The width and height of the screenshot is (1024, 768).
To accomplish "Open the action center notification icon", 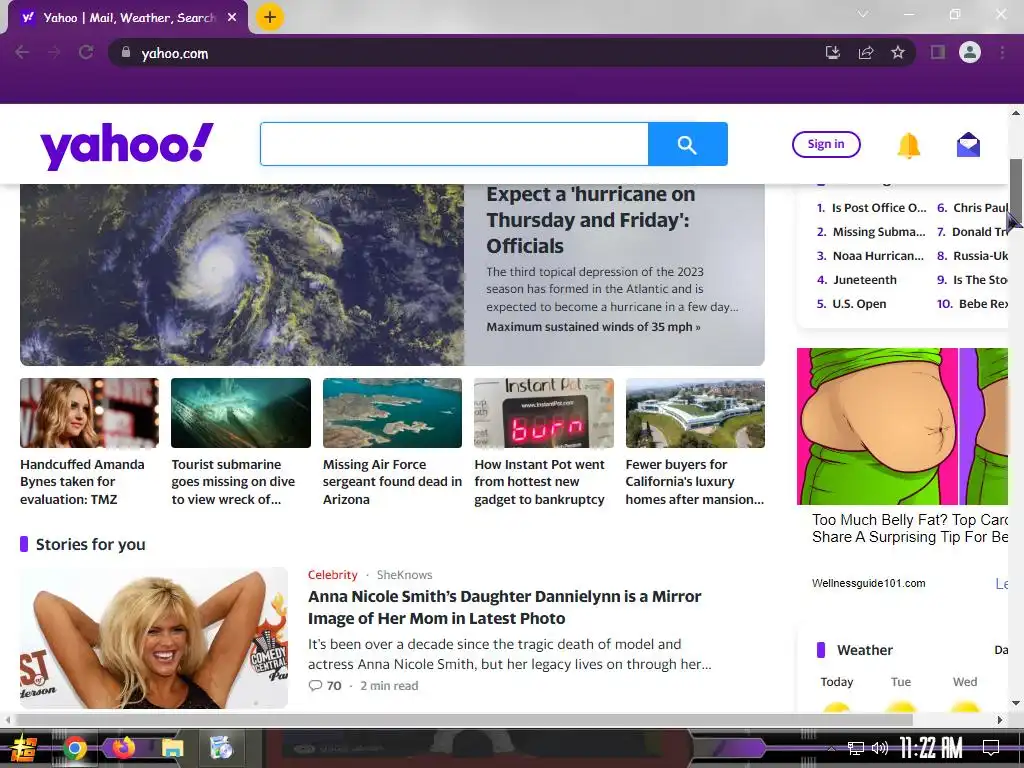I will (x=991, y=748).
